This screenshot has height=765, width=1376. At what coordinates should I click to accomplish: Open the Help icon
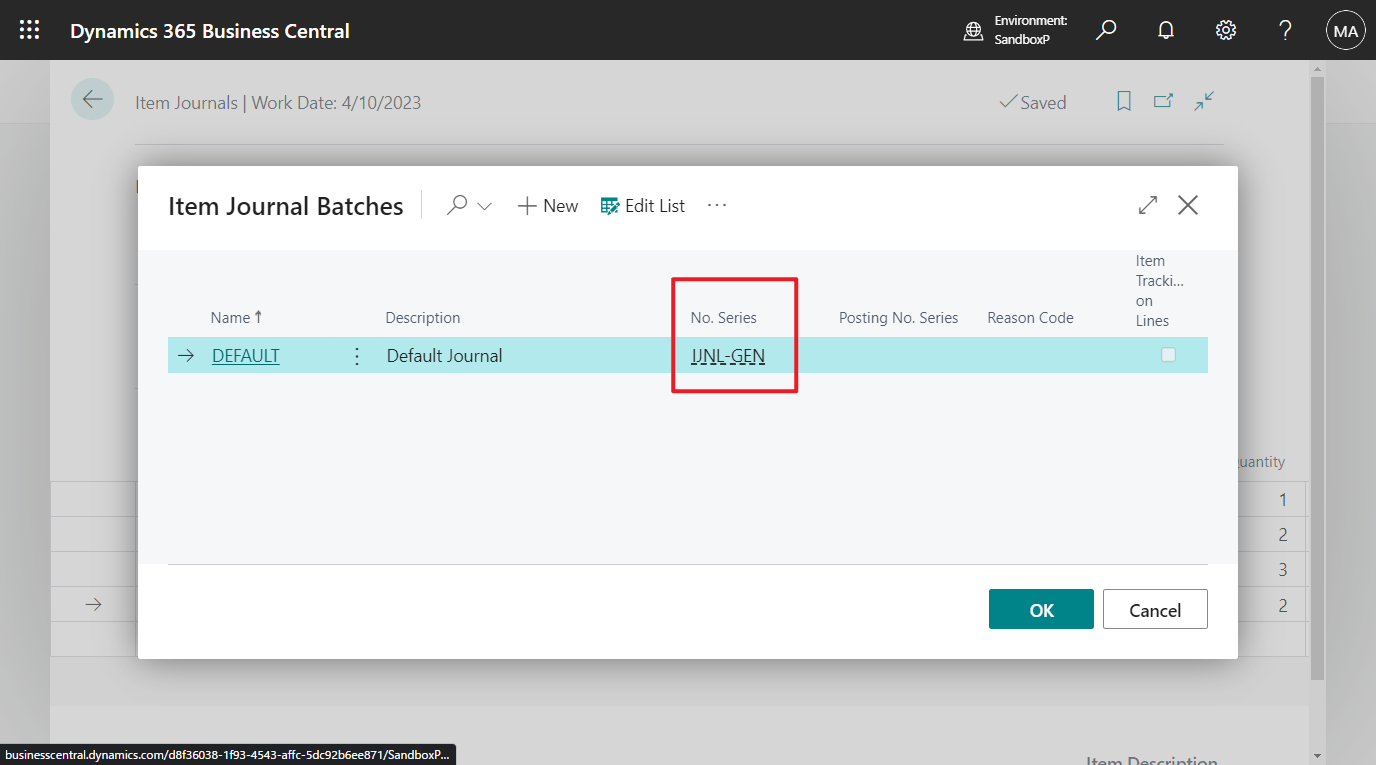1285,29
